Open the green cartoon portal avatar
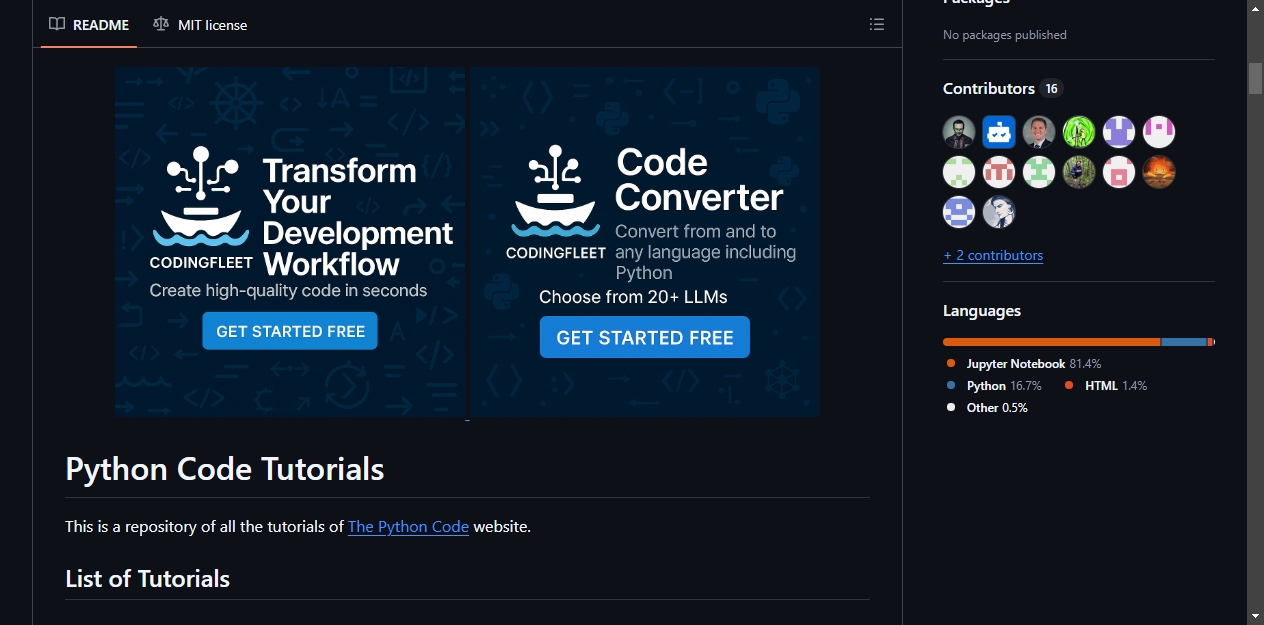Image resolution: width=1264 pixels, height=625 pixels. coord(1079,132)
